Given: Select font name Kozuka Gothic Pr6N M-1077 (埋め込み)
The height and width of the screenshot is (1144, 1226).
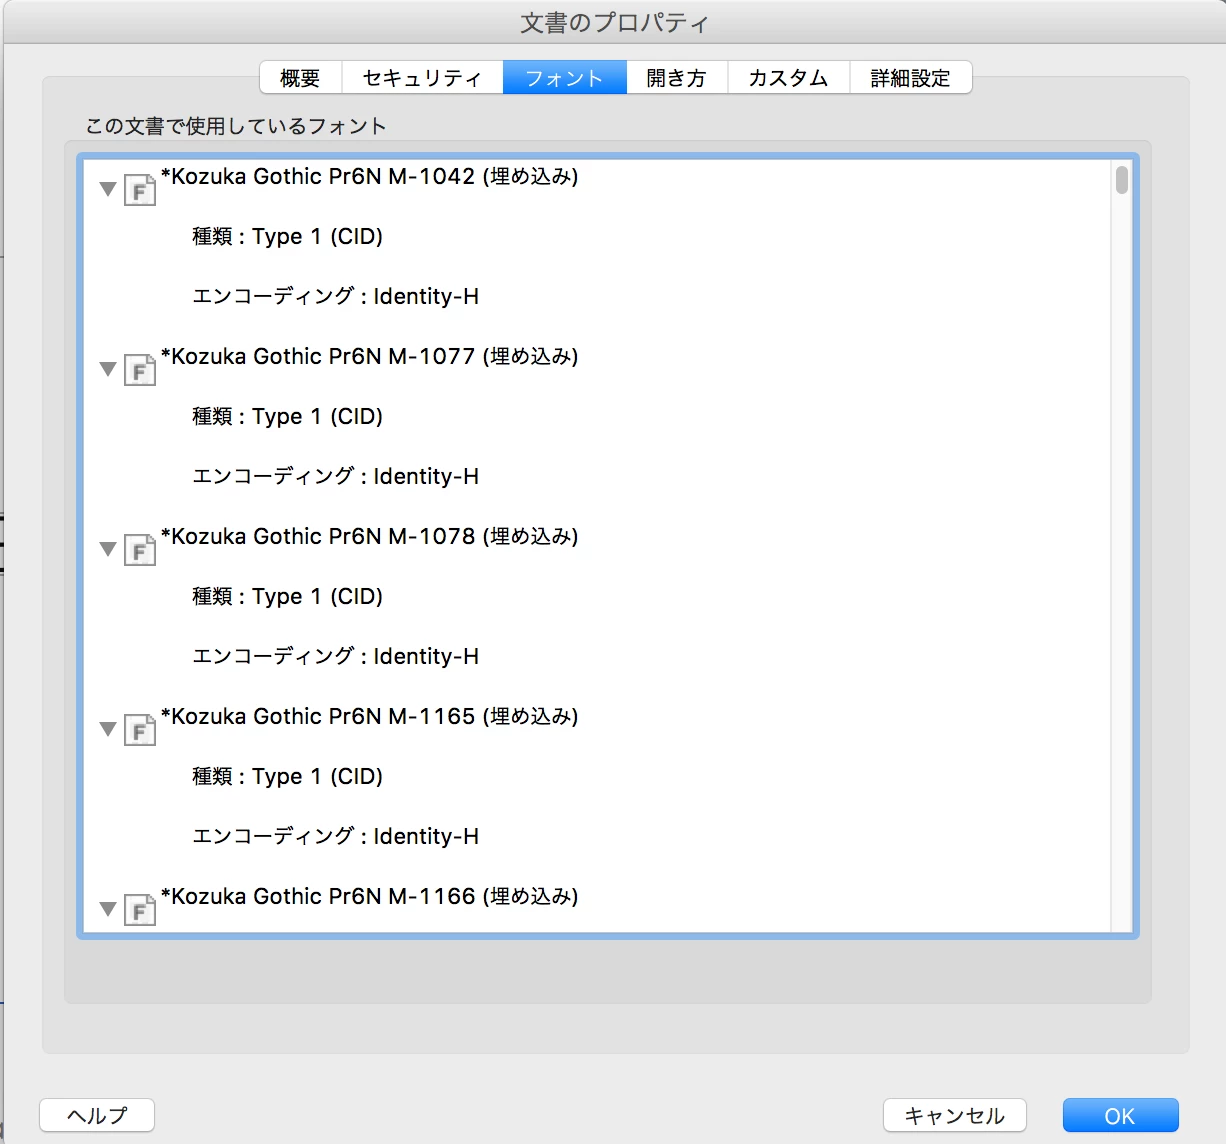Looking at the screenshot, I should [370, 356].
